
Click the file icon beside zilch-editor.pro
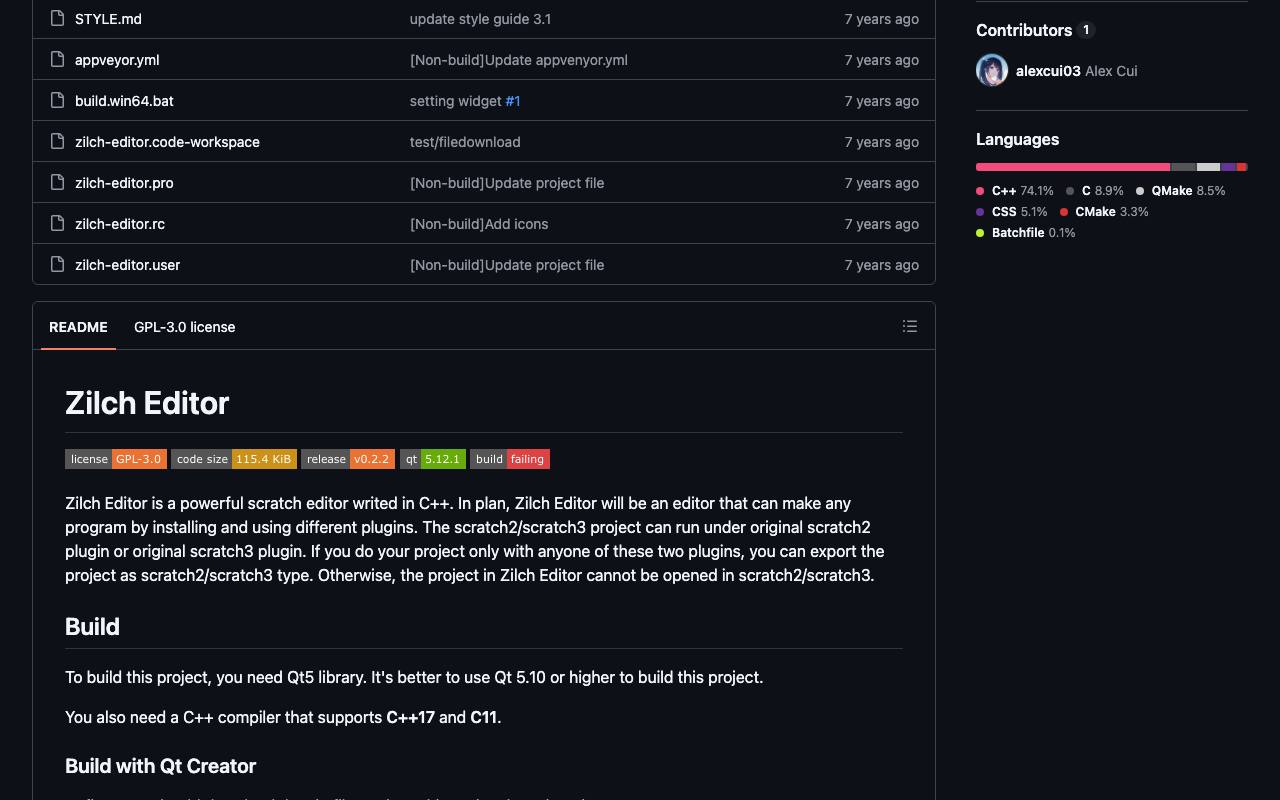click(x=58, y=182)
